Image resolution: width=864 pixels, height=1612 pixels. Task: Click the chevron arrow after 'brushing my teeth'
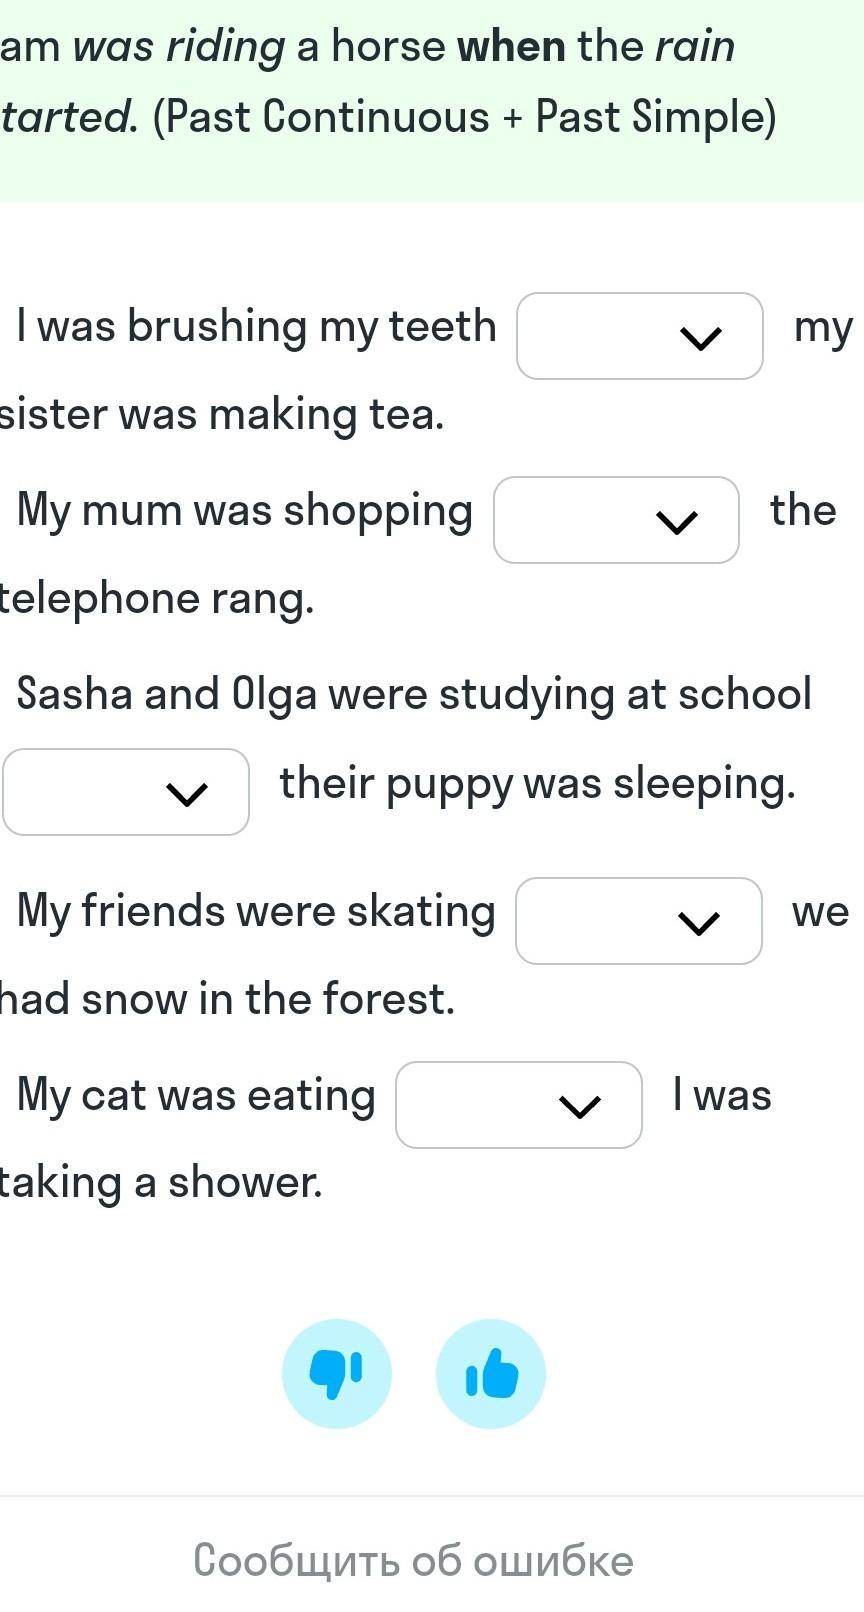(x=700, y=338)
